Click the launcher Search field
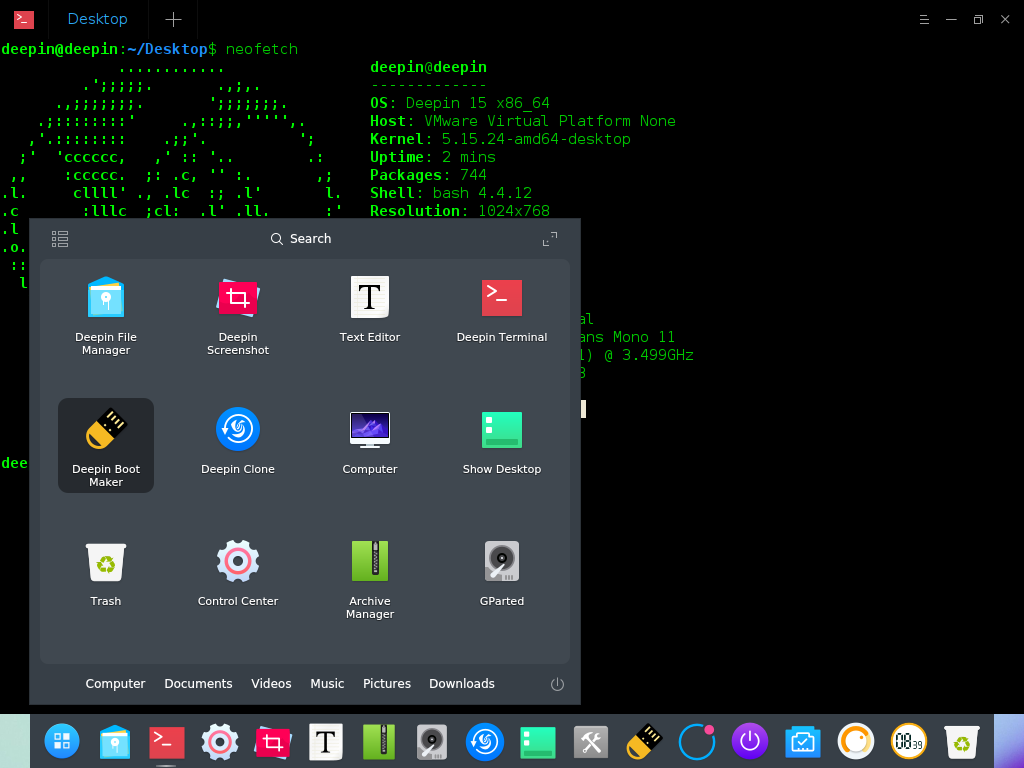Image resolution: width=1024 pixels, height=768 pixels. click(301, 239)
